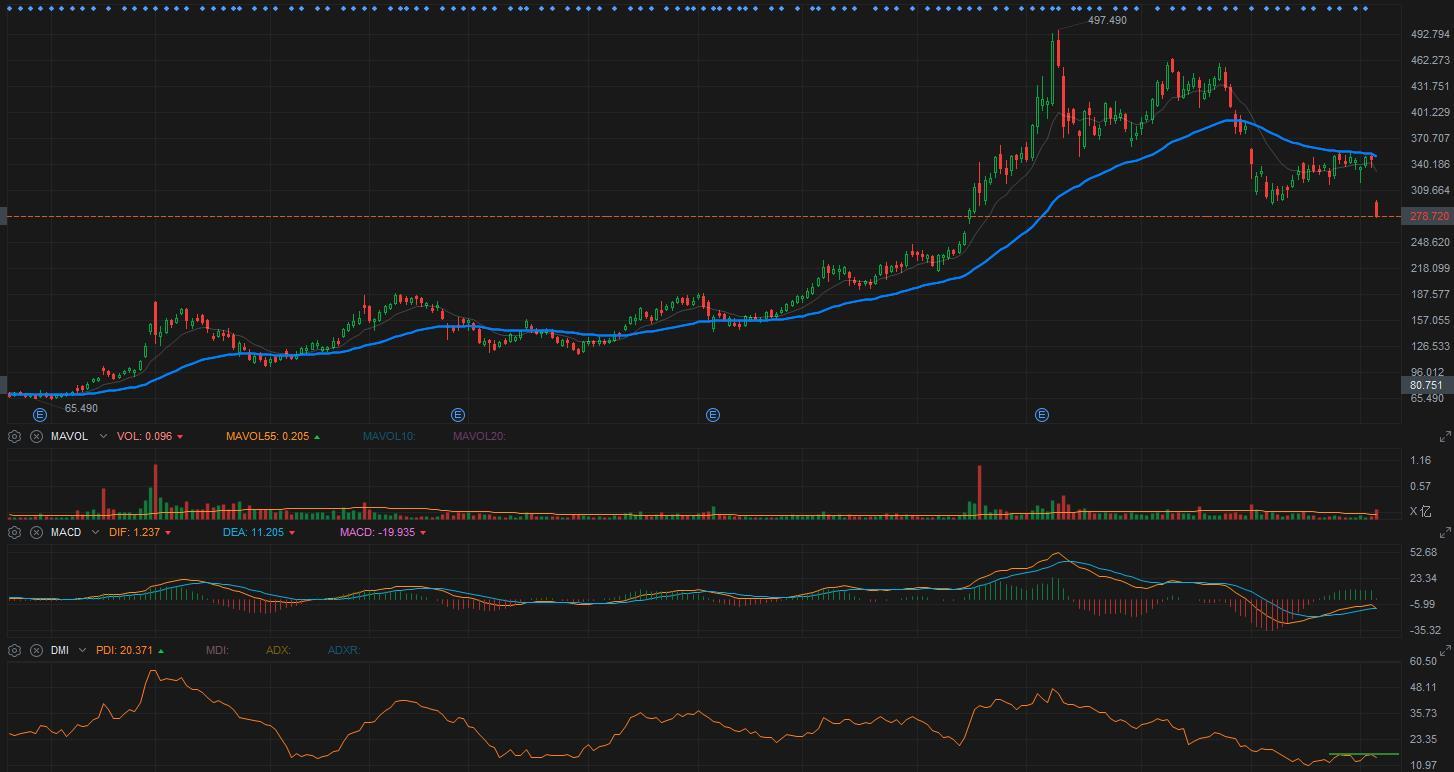Toggle the ADXR line label
The height and width of the screenshot is (772, 1454).
point(344,650)
